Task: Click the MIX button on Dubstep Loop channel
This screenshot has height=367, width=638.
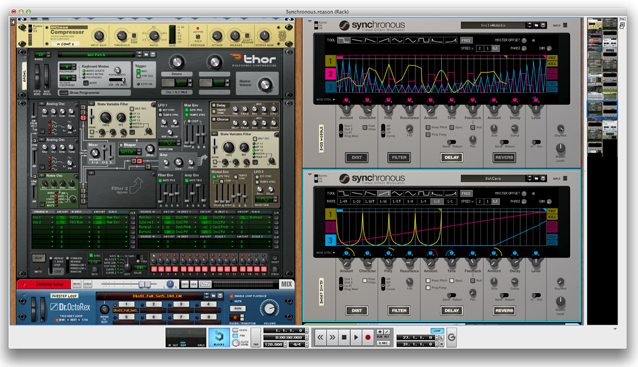Action: click(286, 284)
